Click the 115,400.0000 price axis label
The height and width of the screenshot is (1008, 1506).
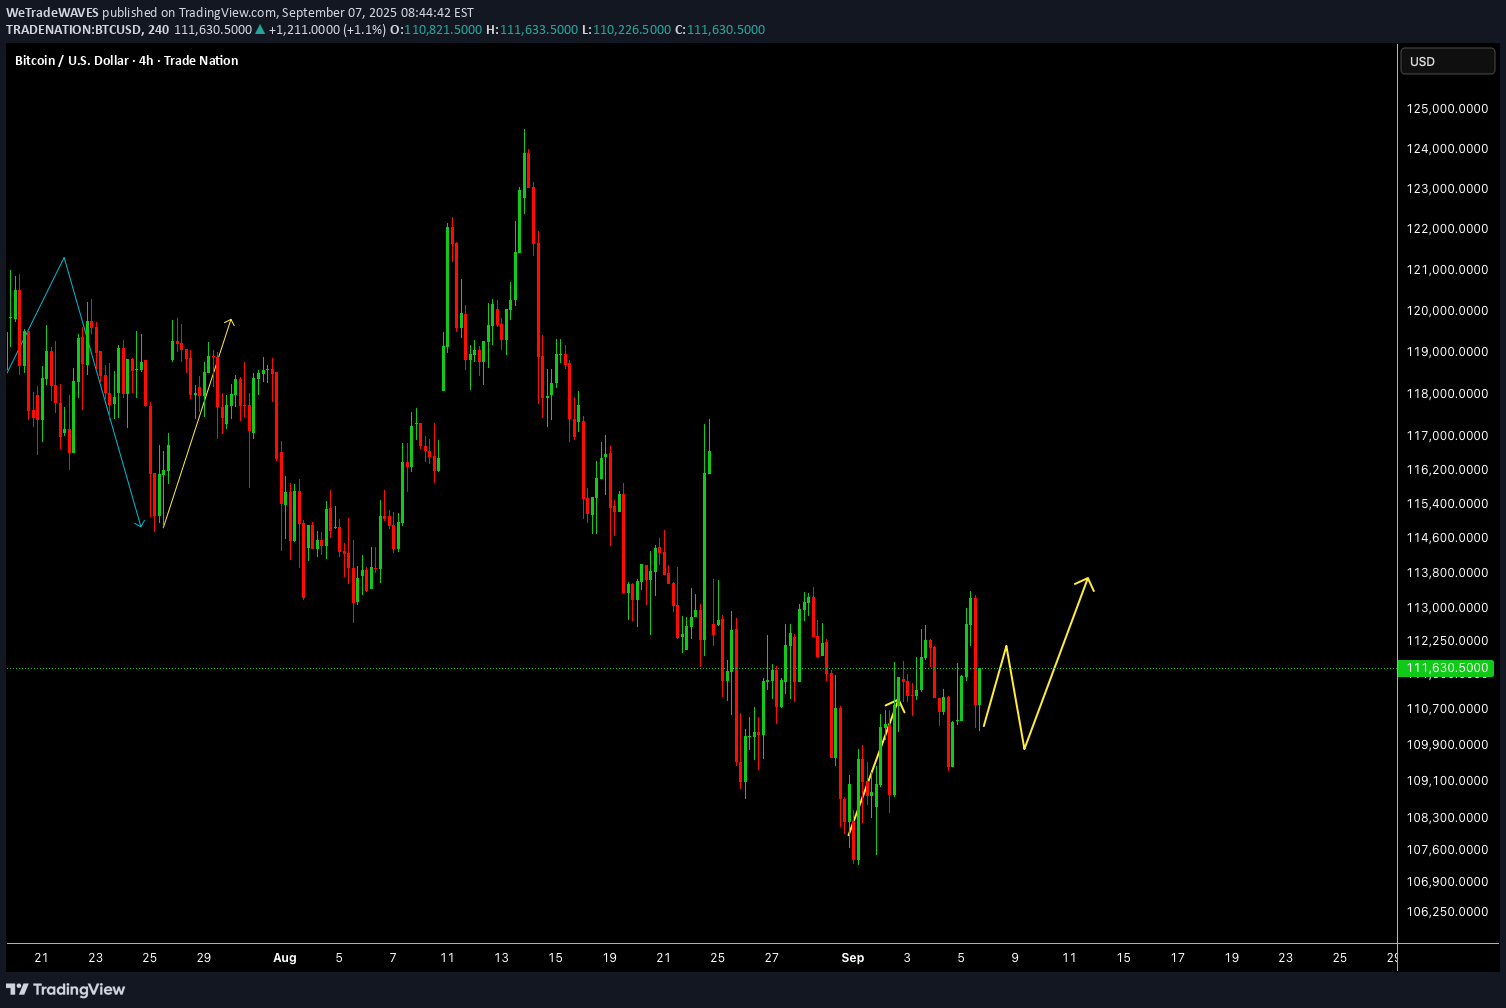pyautogui.click(x=1447, y=504)
